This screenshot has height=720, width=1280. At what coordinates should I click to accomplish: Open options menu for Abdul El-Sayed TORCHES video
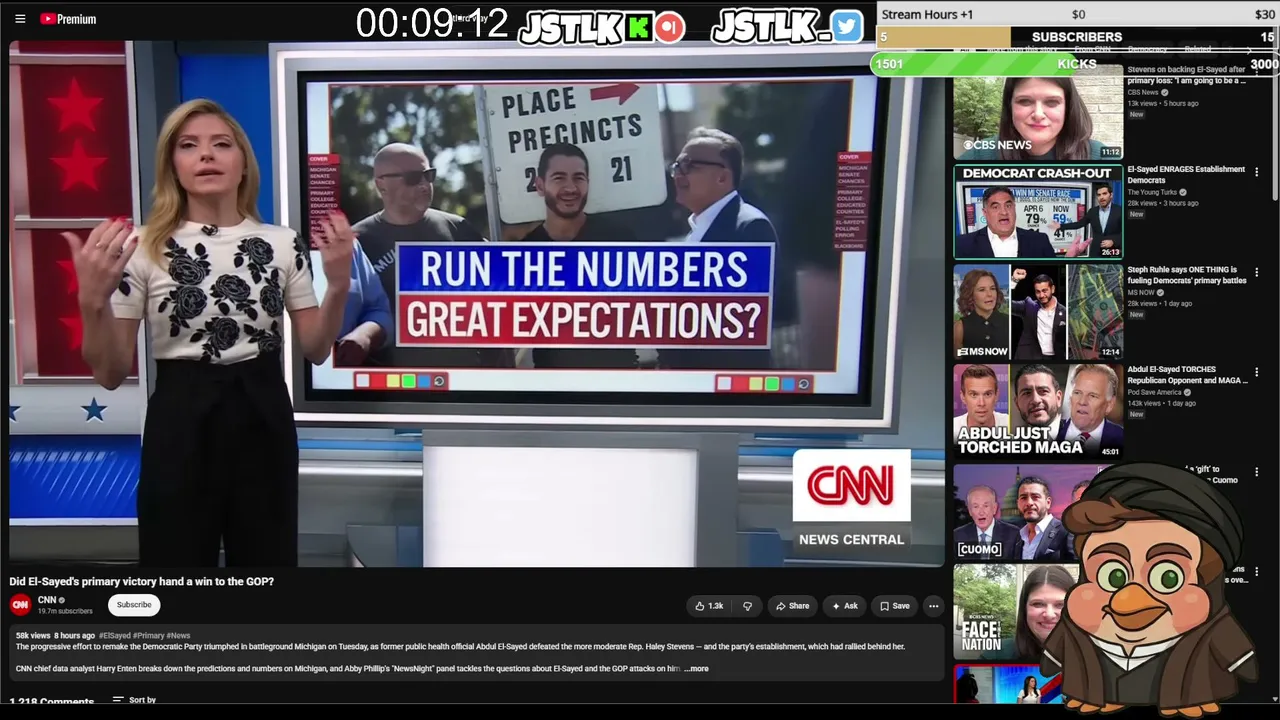[1257, 372]
